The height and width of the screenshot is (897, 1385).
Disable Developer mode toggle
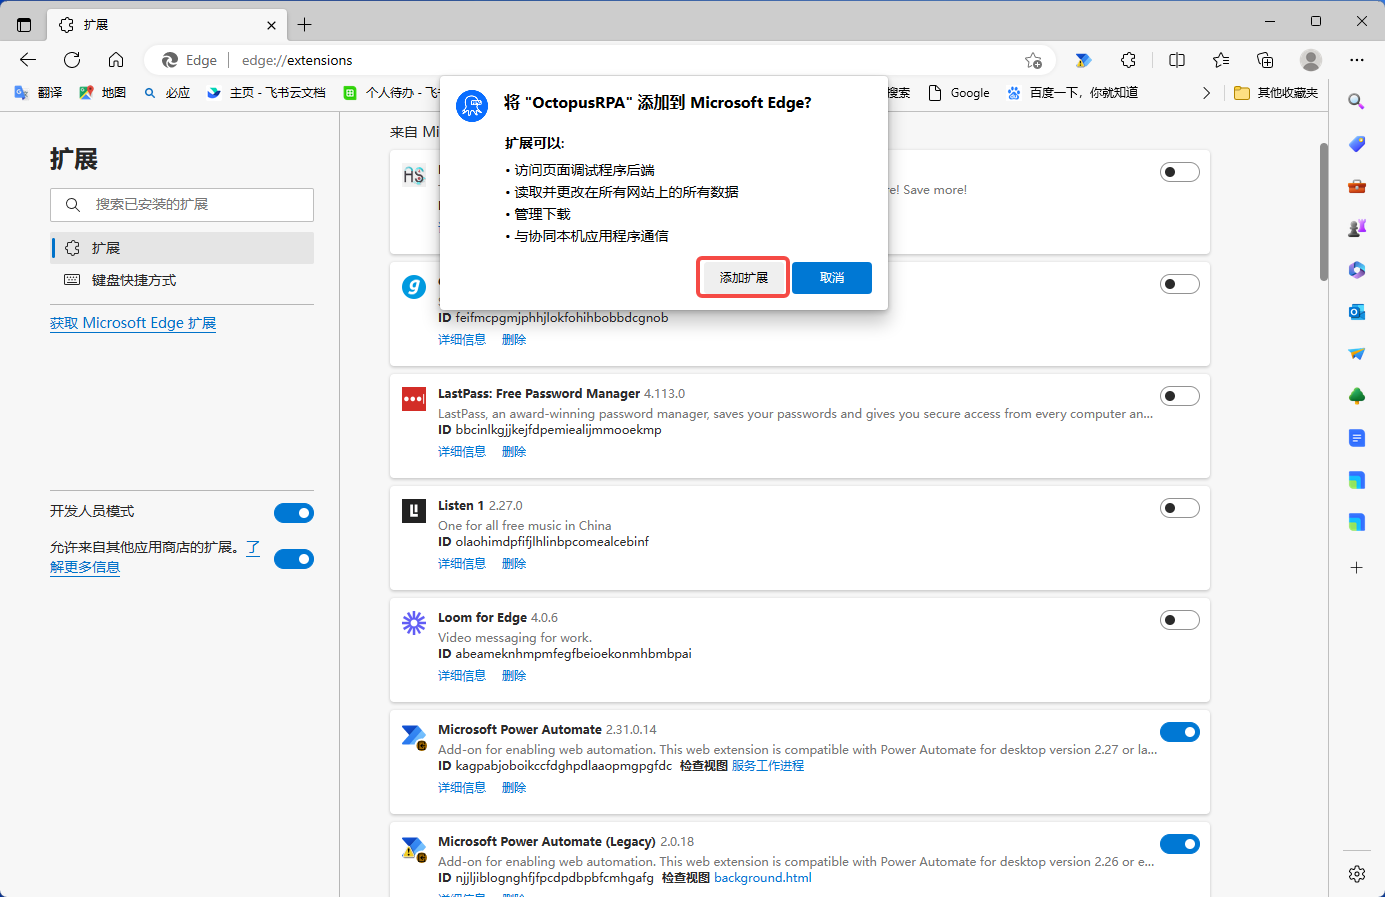(x=294, y=513)
